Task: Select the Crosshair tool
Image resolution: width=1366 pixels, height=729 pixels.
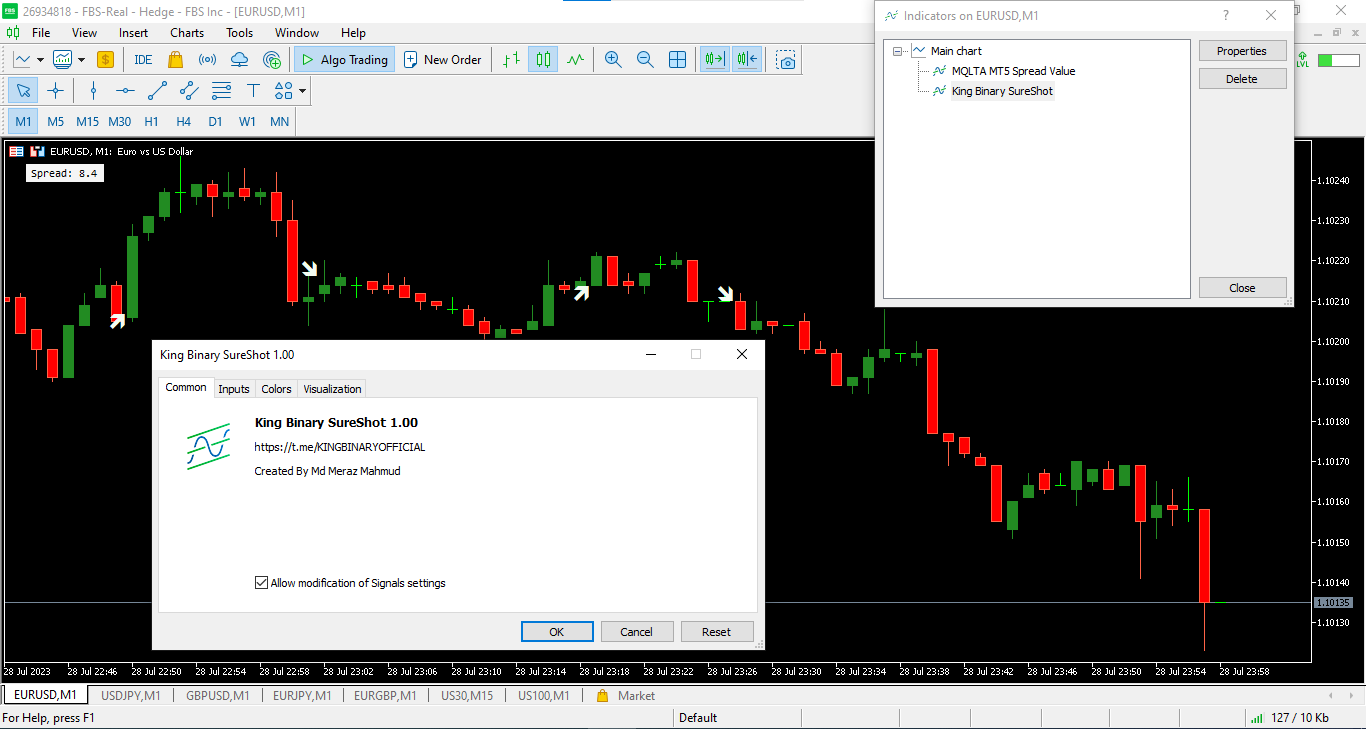Action: (x=56, y=90)
